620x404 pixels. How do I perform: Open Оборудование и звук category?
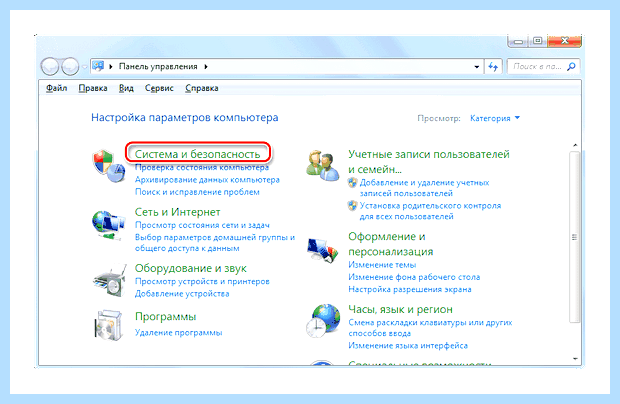pos(191,268)
